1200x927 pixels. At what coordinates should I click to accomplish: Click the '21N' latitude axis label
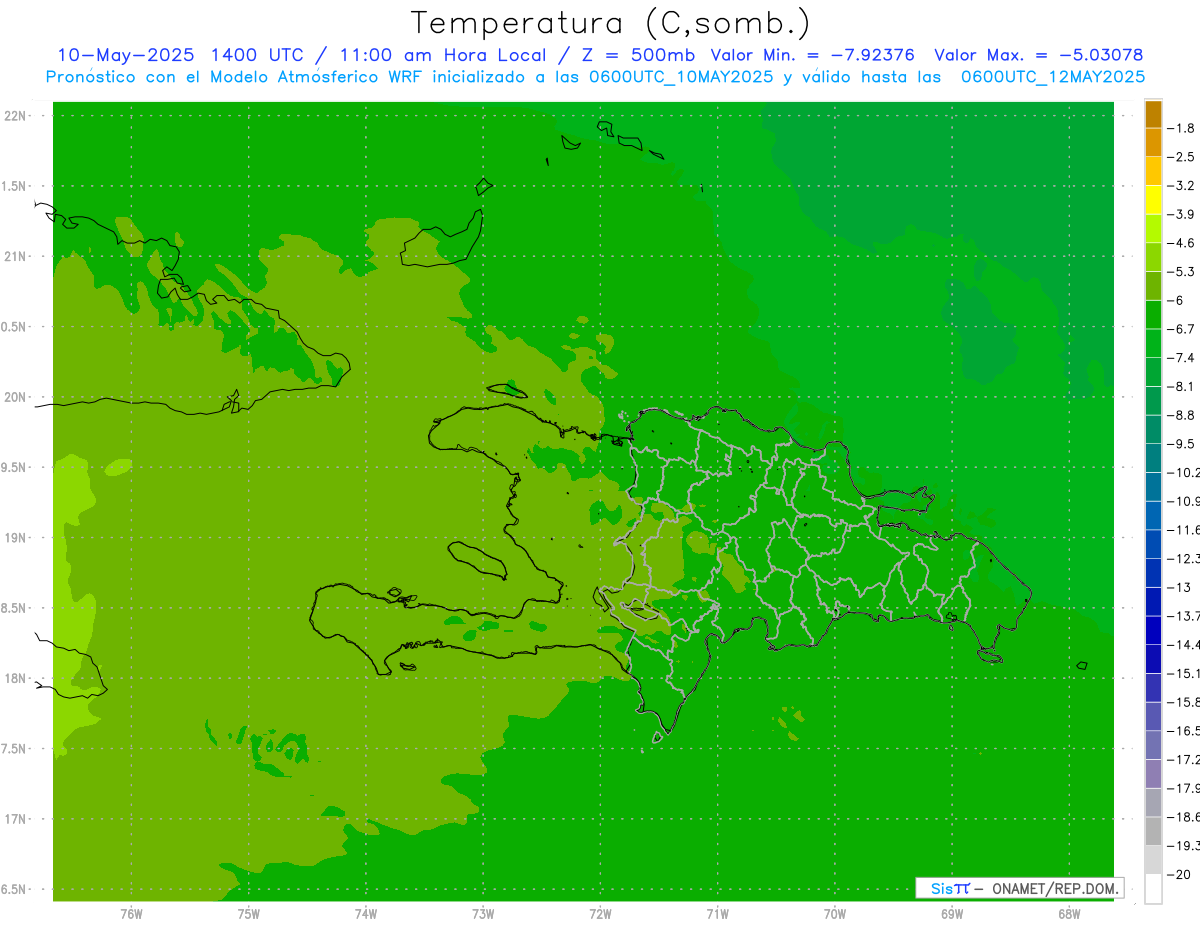click(x=16, y=256)
